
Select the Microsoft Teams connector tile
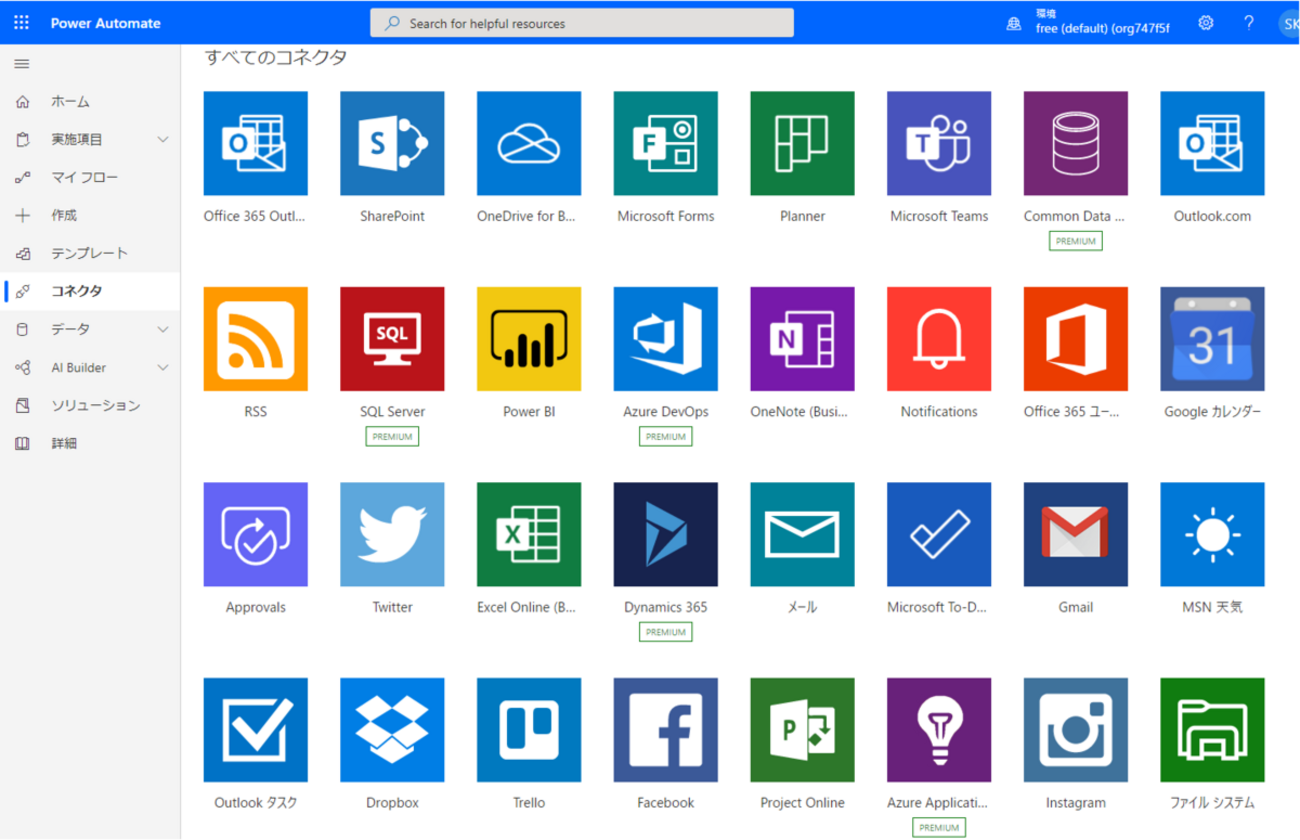click(x=939, y=144)
